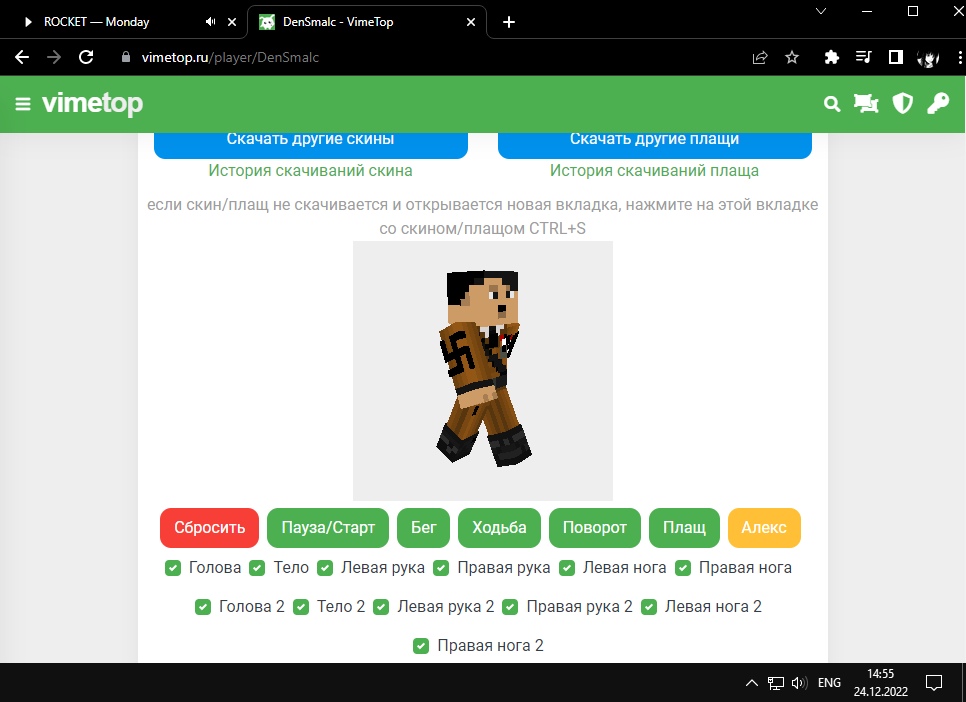
Task: Open the История скачиваний скина link
Action: coord(310,171)
